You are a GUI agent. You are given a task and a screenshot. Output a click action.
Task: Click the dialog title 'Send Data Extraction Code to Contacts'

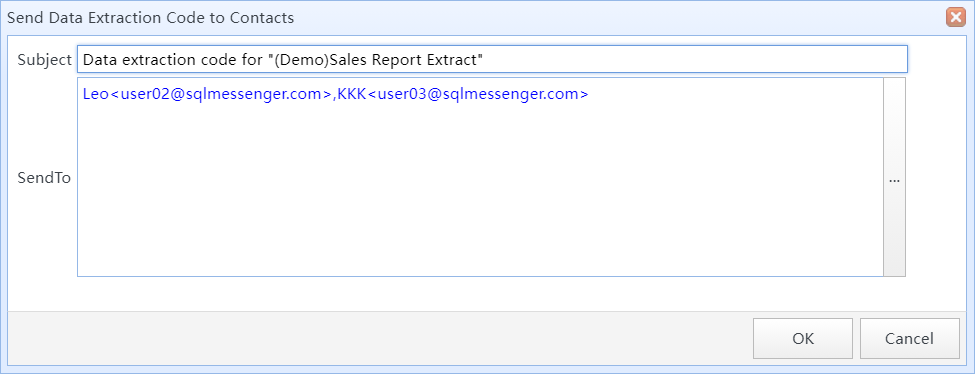point(150,17)
